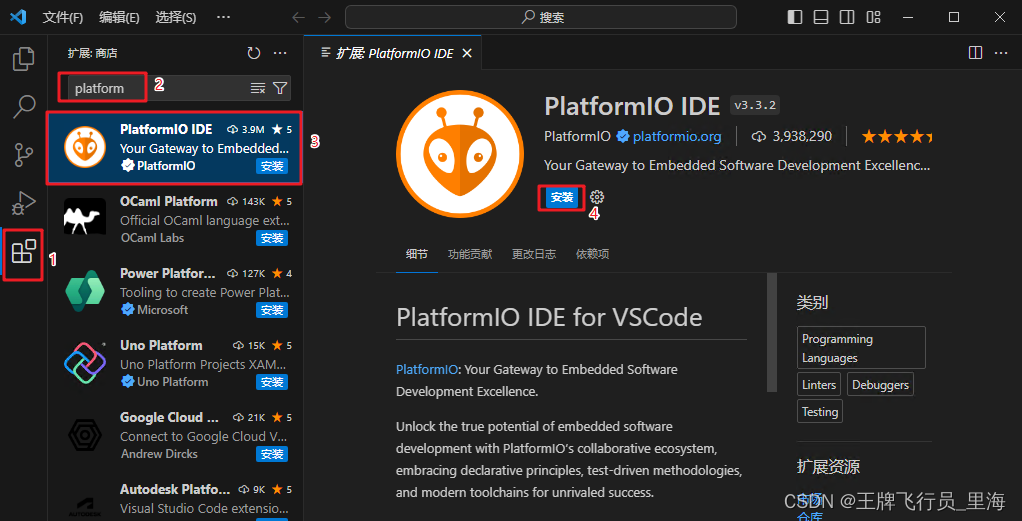Toggle the bottom panel layout
This screenshot has height=521, width=1022.
tap(821, 18)
